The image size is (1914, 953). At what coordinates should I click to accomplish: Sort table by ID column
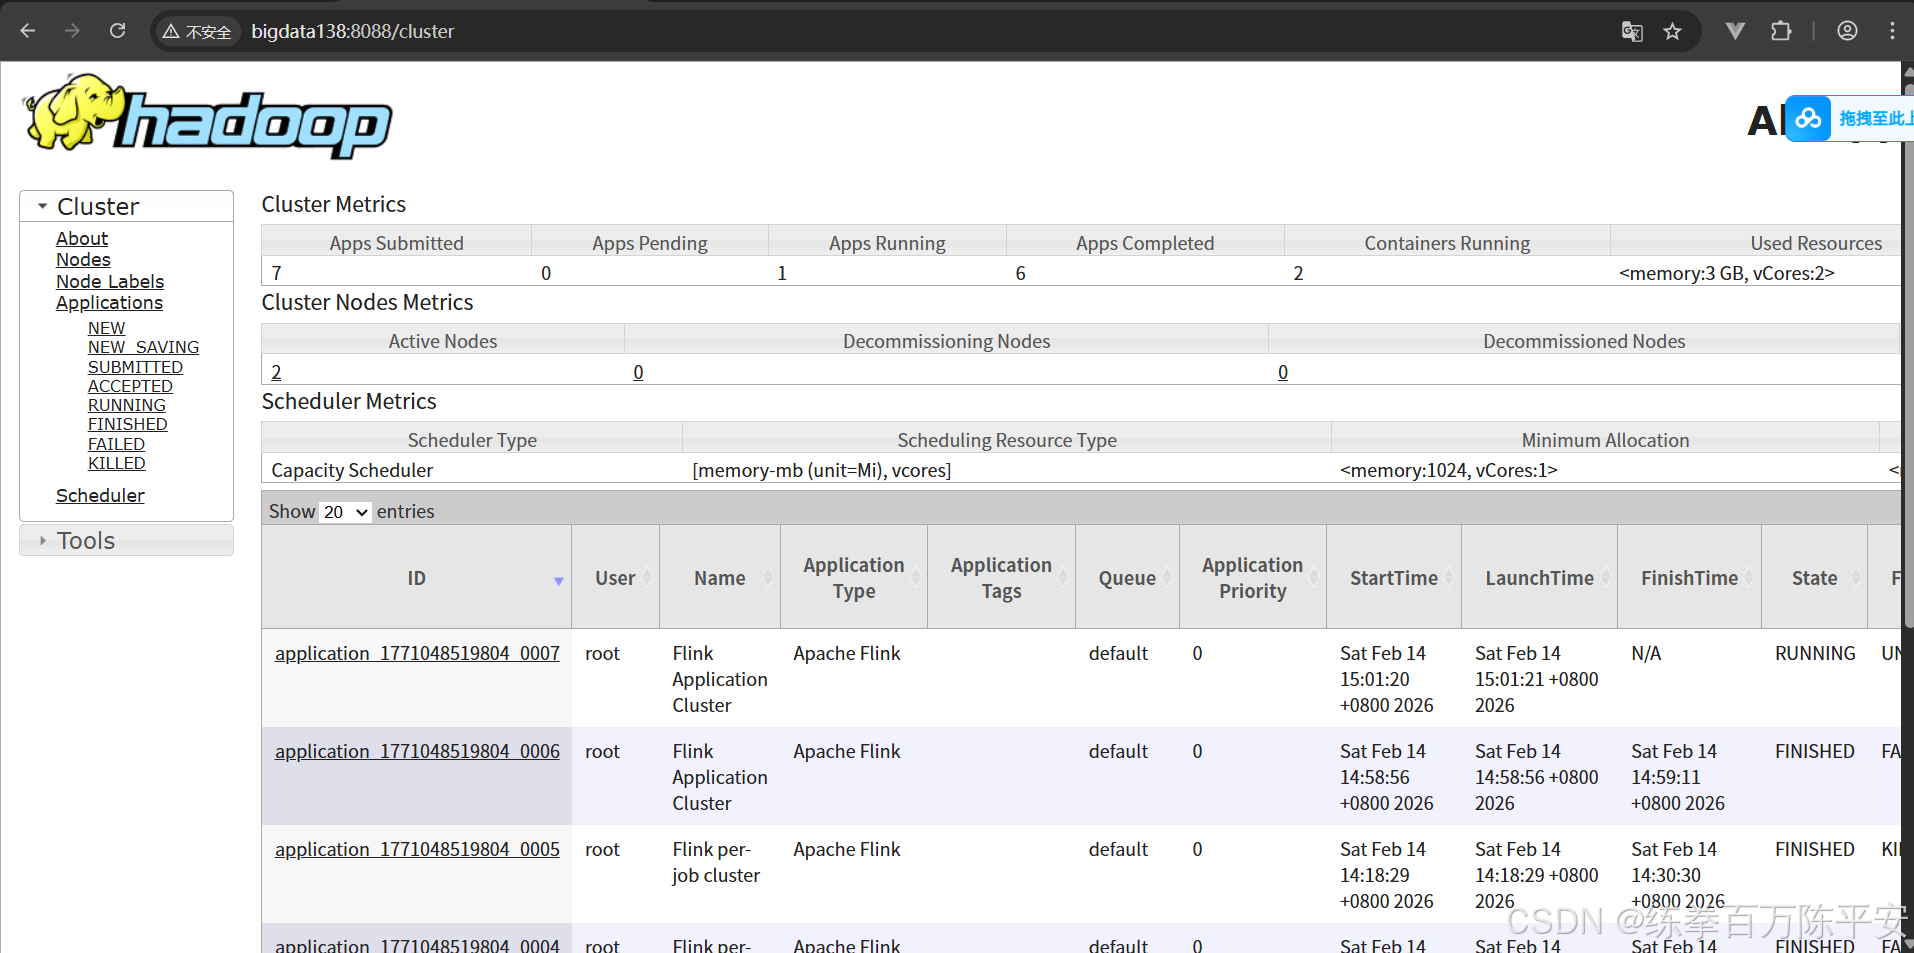pyautogui.click(x=417, y=578)
